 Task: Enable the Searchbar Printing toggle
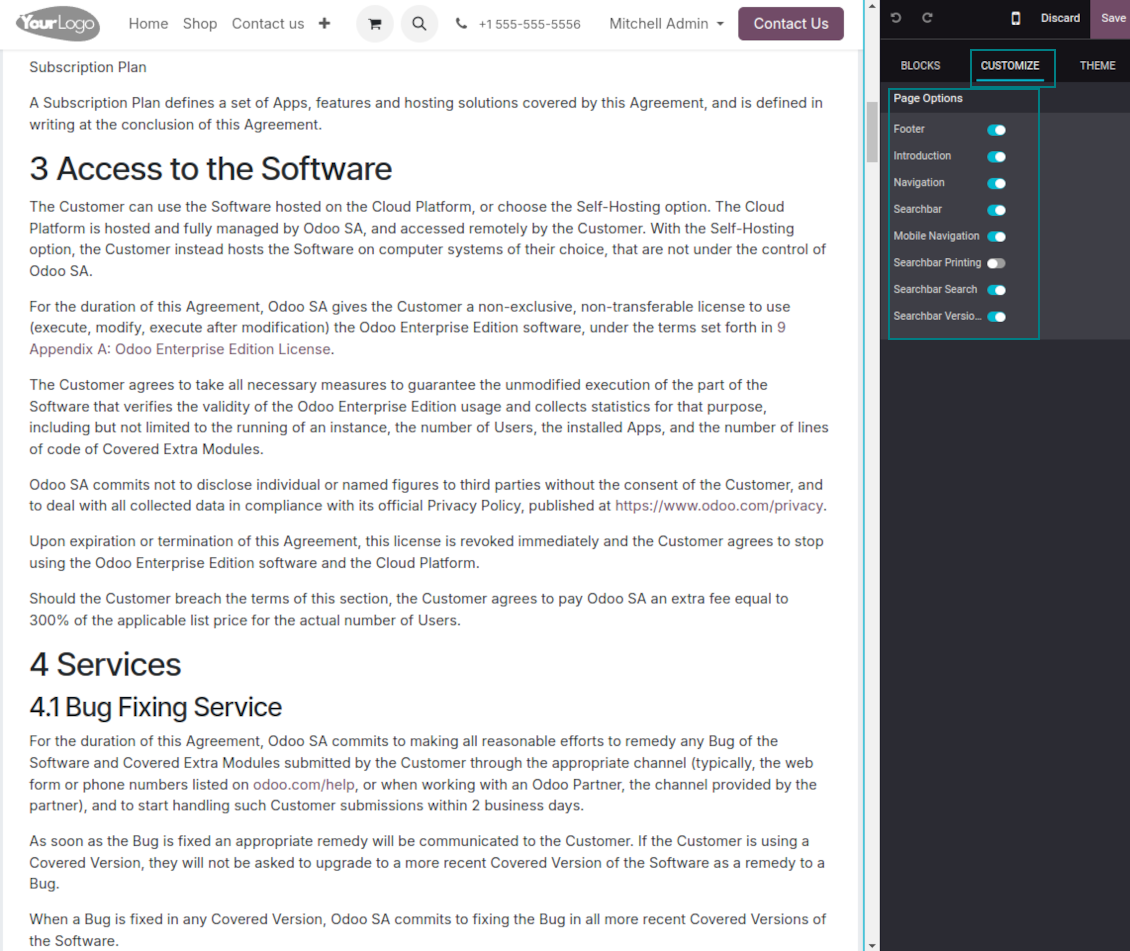(x=996, y=263)
